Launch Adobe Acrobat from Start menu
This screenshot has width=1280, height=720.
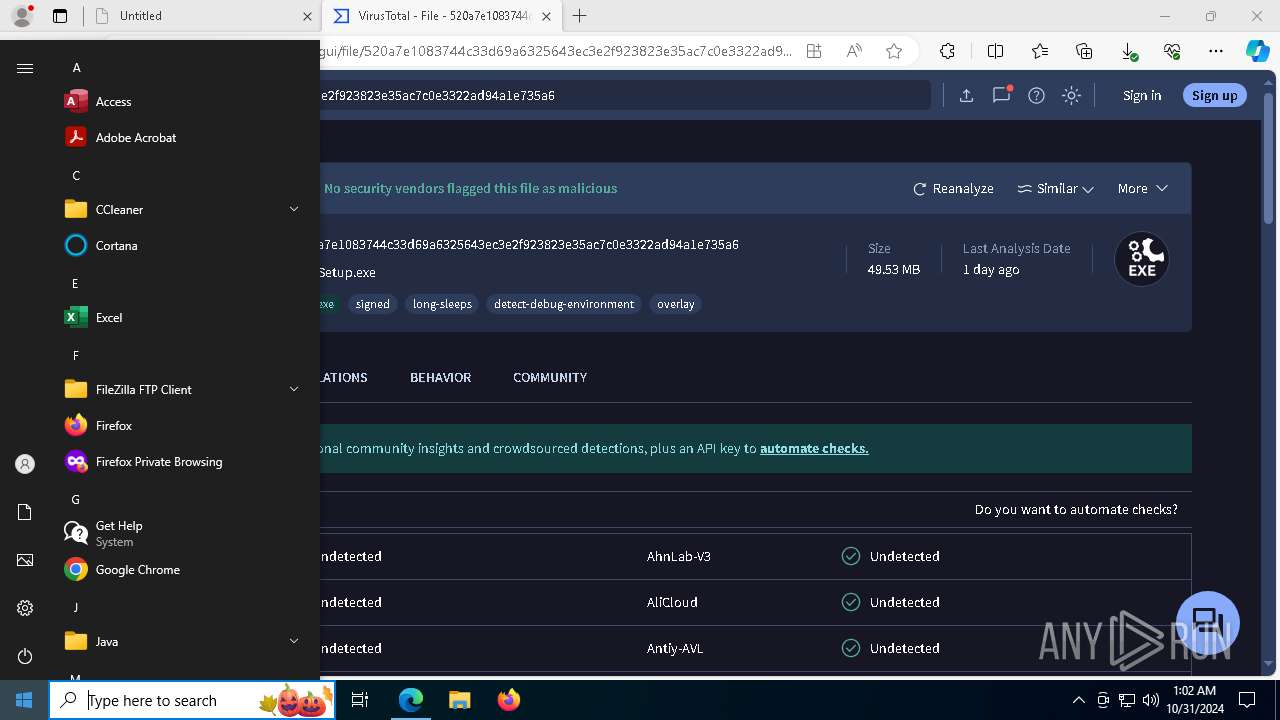[180, 137]
